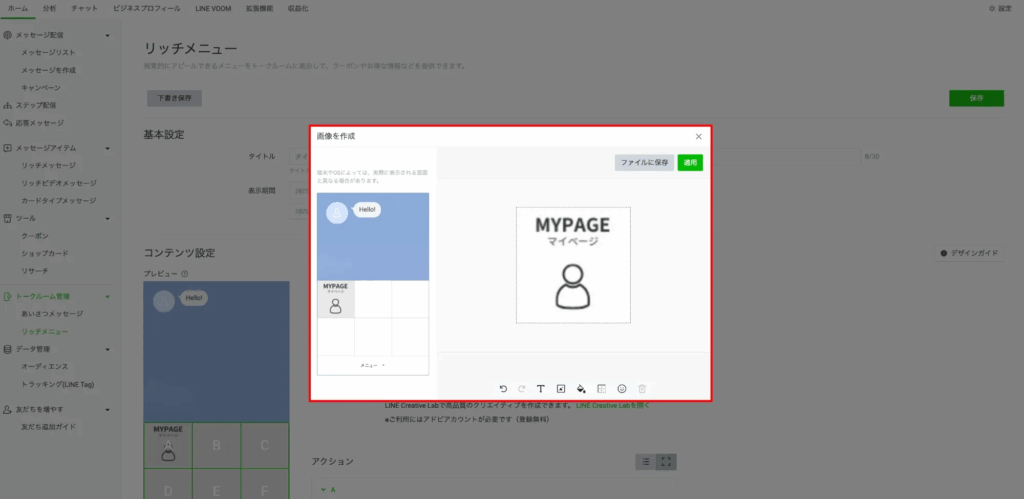Collapse the メッセージ配信 sidebar section

pos(107,35)
